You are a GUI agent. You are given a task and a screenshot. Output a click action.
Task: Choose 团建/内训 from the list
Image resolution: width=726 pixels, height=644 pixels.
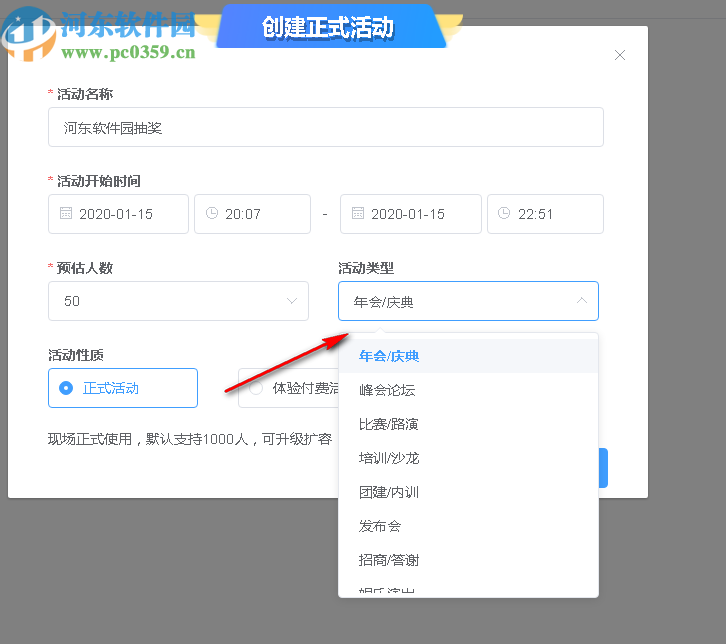tap(468, 492)
